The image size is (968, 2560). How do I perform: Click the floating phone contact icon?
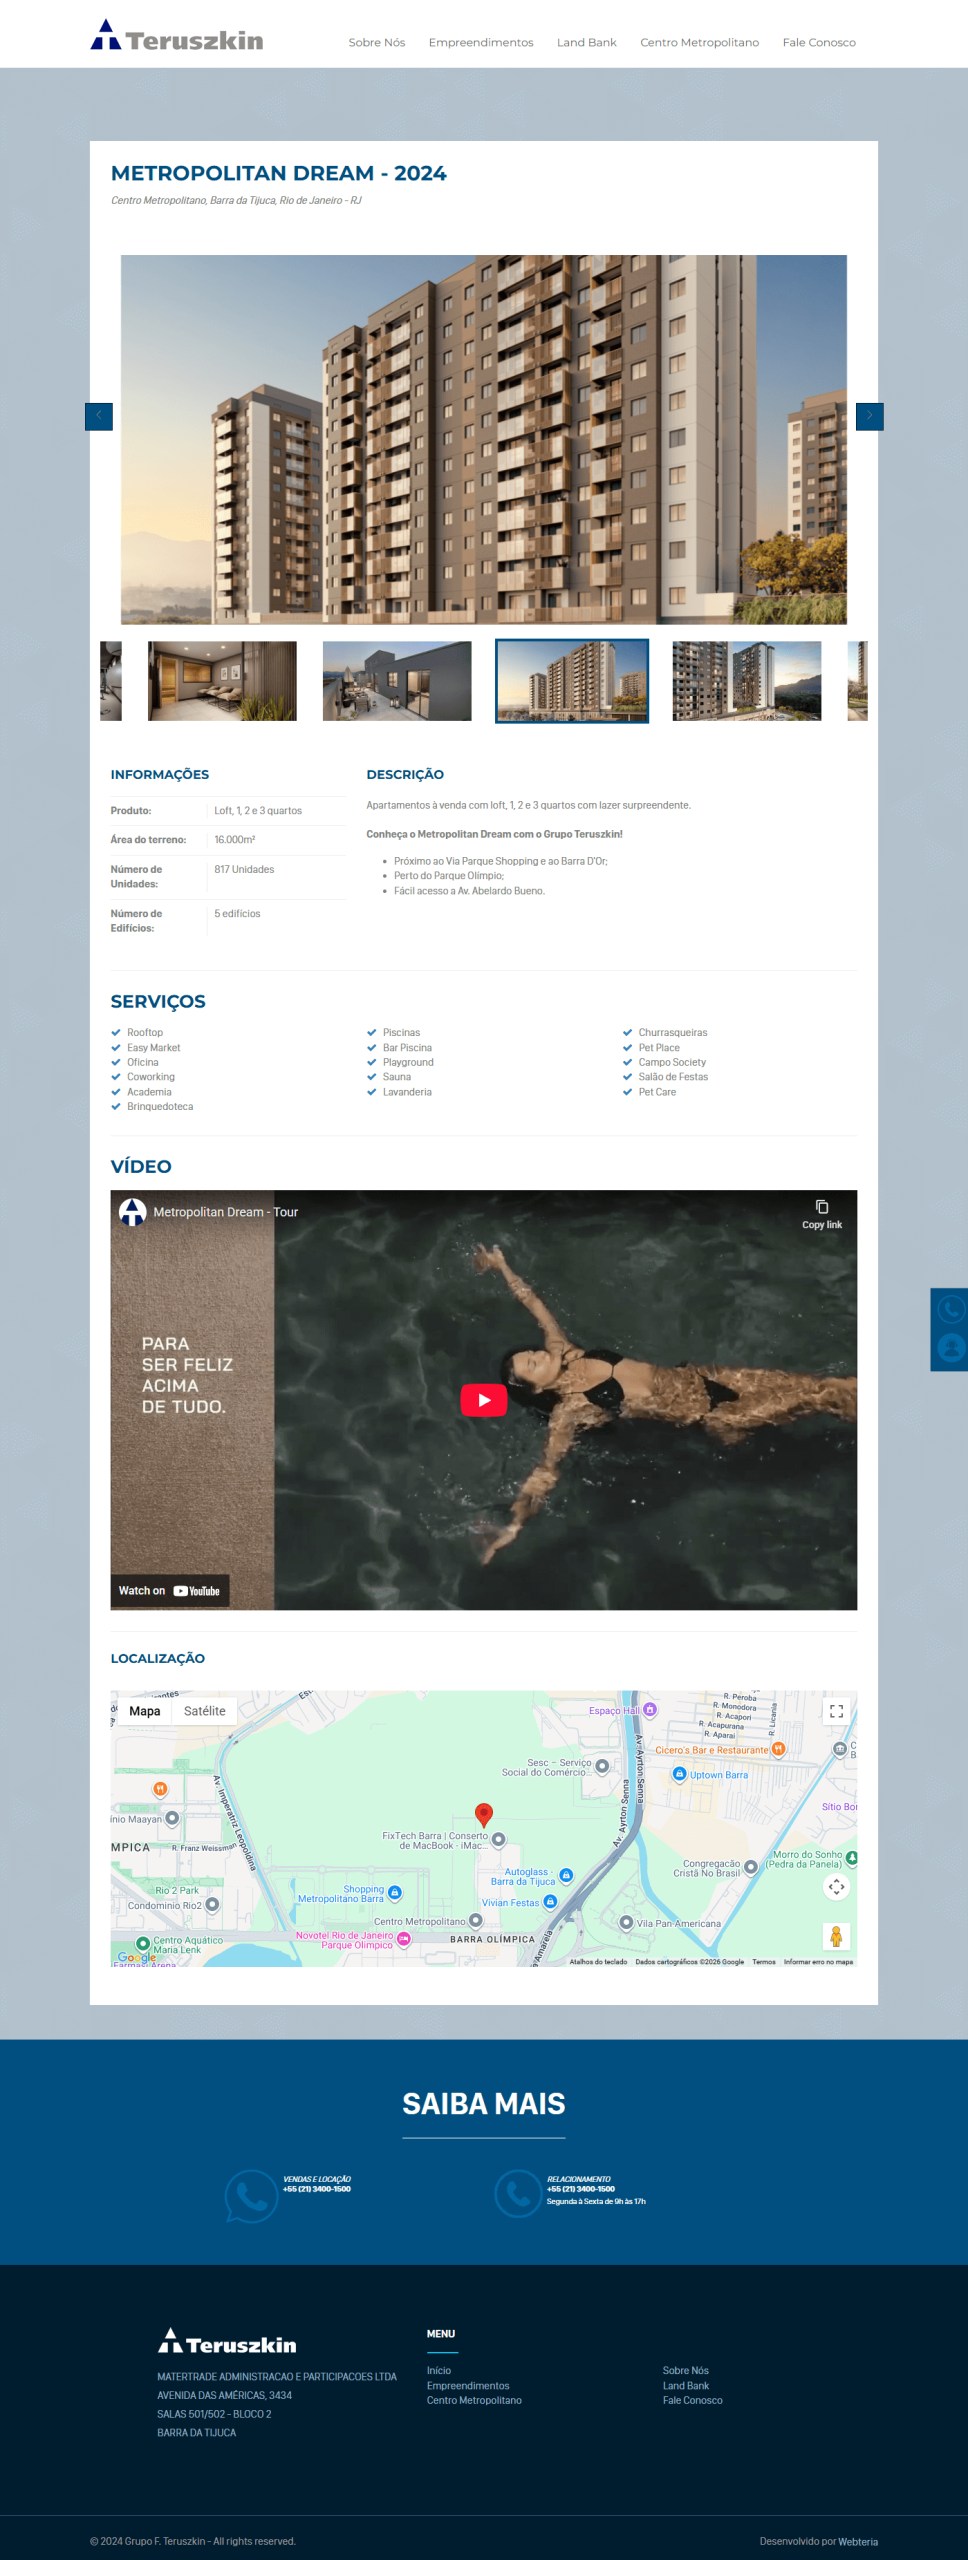951,1308
